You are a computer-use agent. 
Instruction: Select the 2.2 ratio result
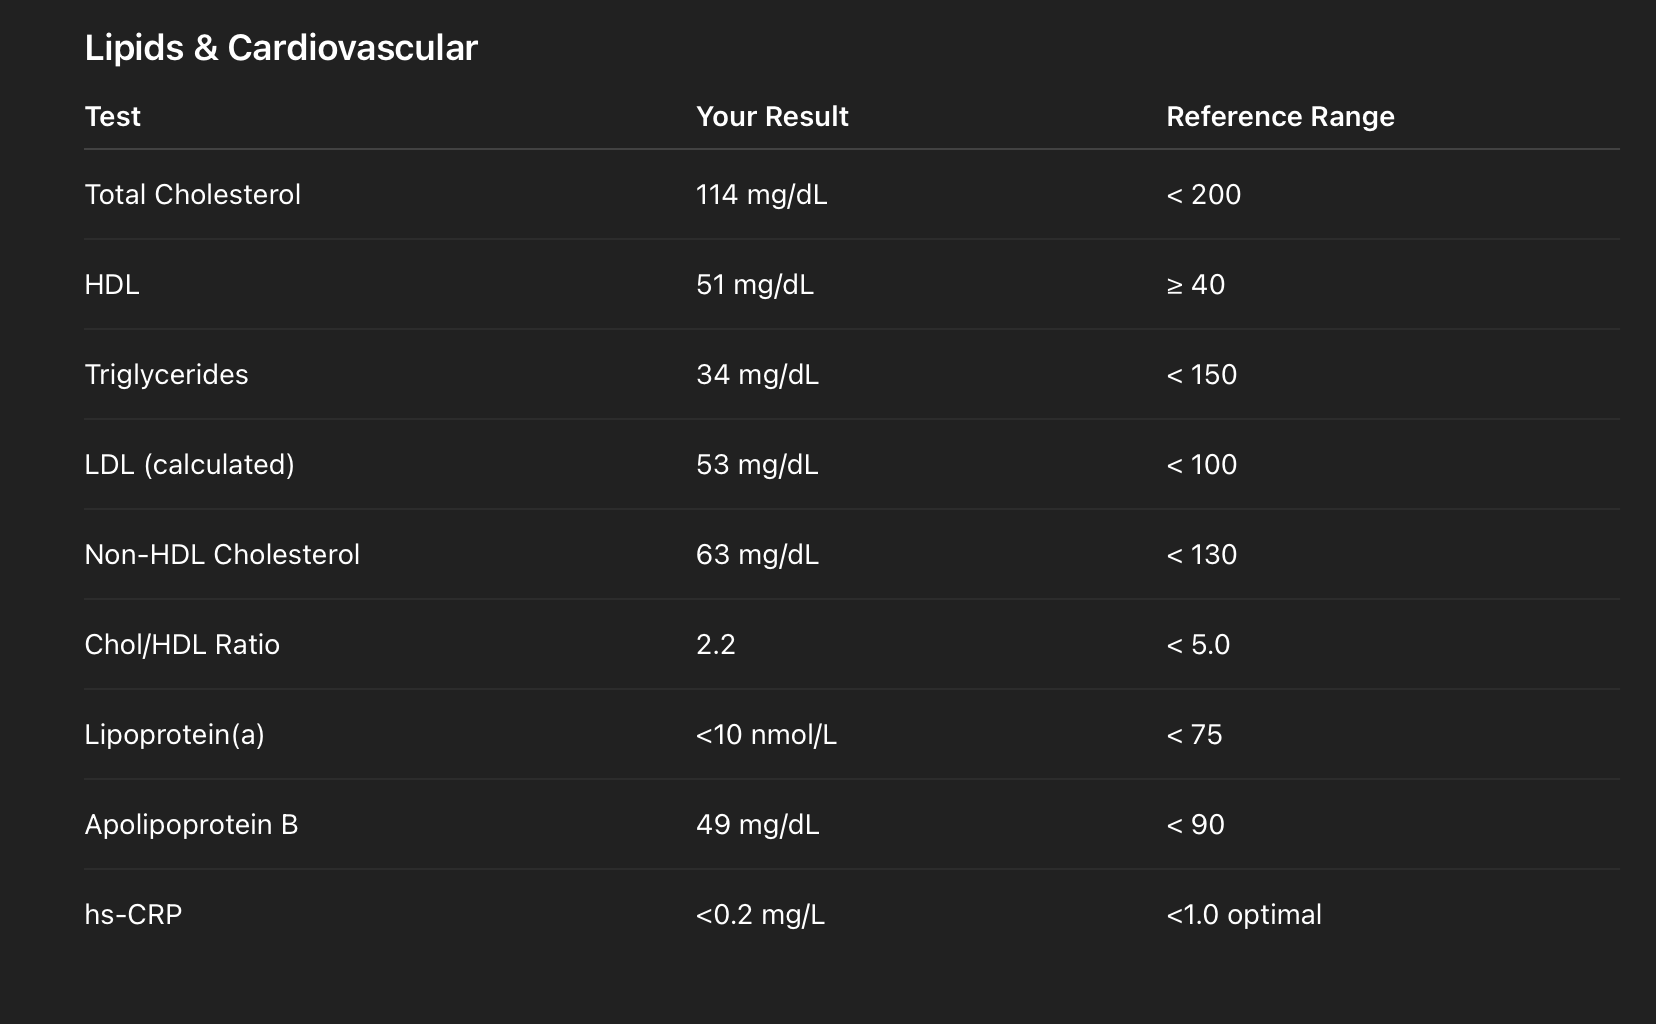tap(715, 645)
